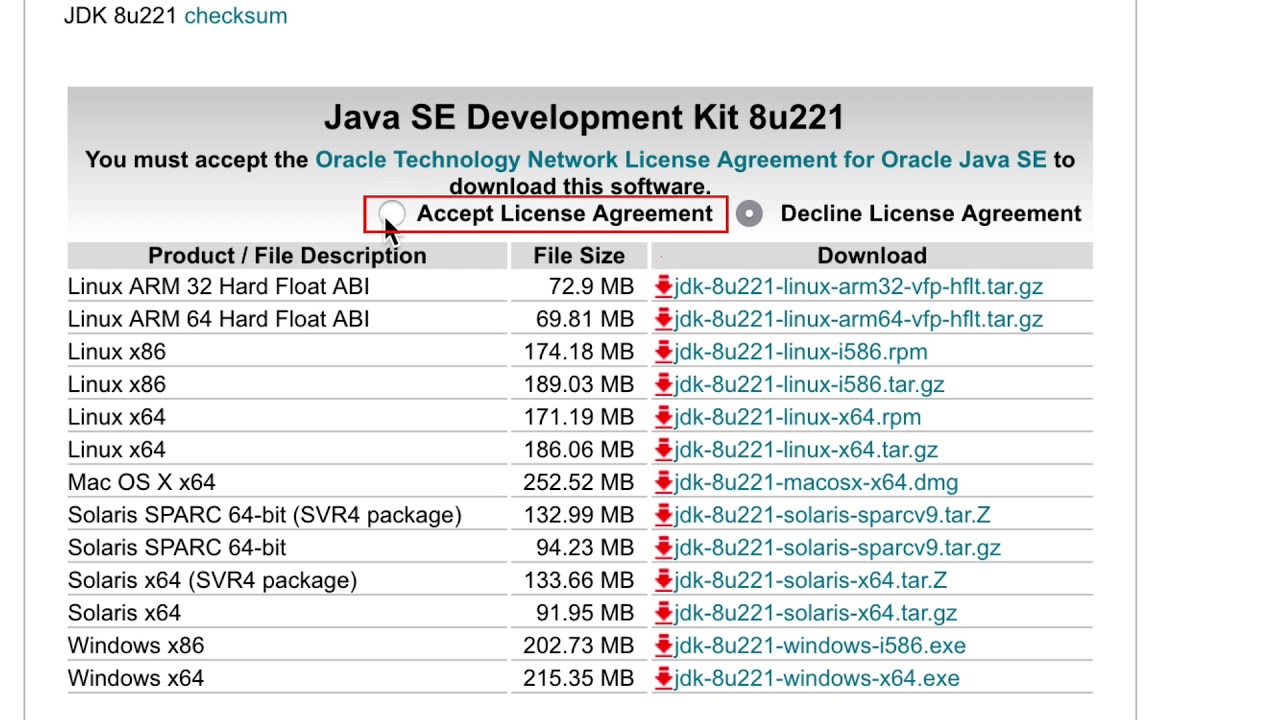Image resolution: width=1280 pixels, height=720 pixels.
Task: Click download icon for linux-arm32-vfp-hflt.tar.gz
Action: [663, 287]
